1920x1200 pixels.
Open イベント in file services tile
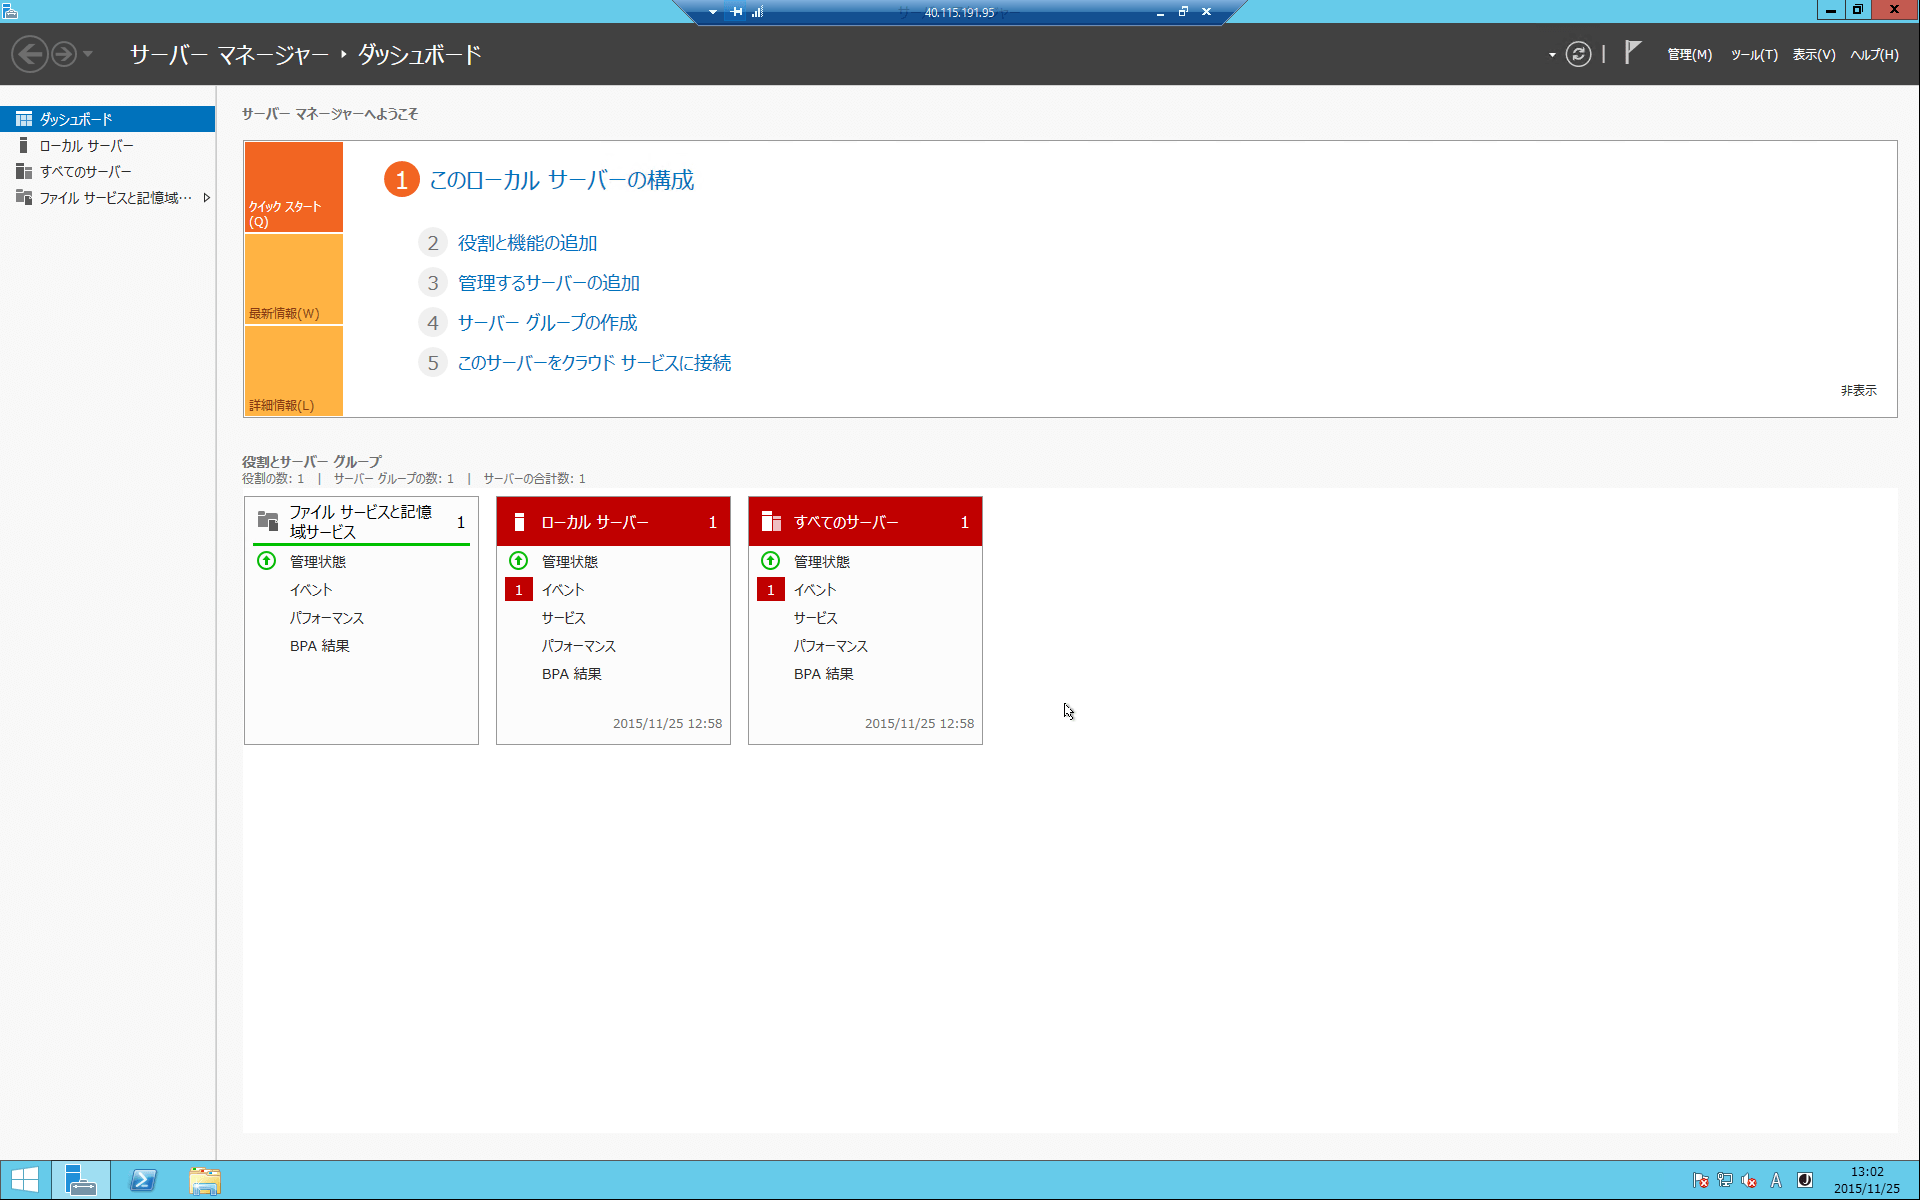[311, 590]
